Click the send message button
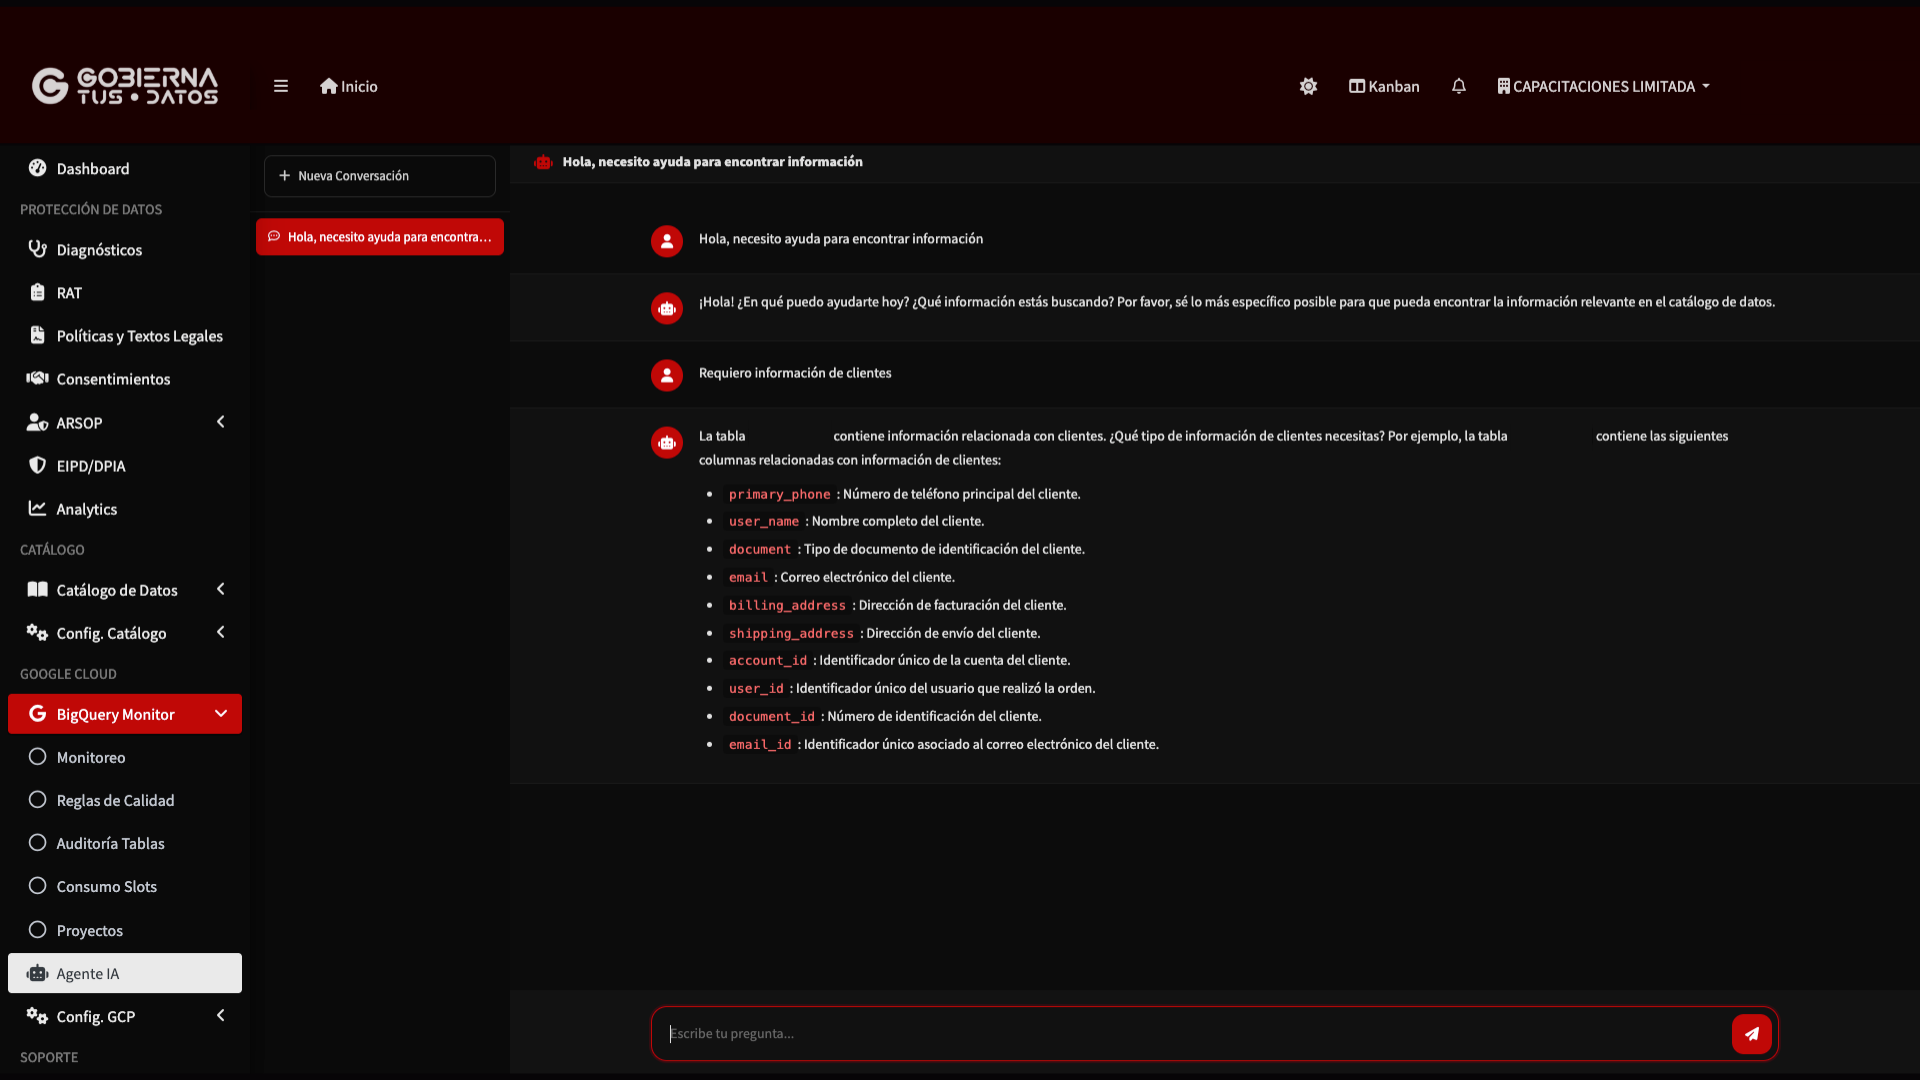Screen dimensions: 1920x1080 click(x=1750, y=1033)
